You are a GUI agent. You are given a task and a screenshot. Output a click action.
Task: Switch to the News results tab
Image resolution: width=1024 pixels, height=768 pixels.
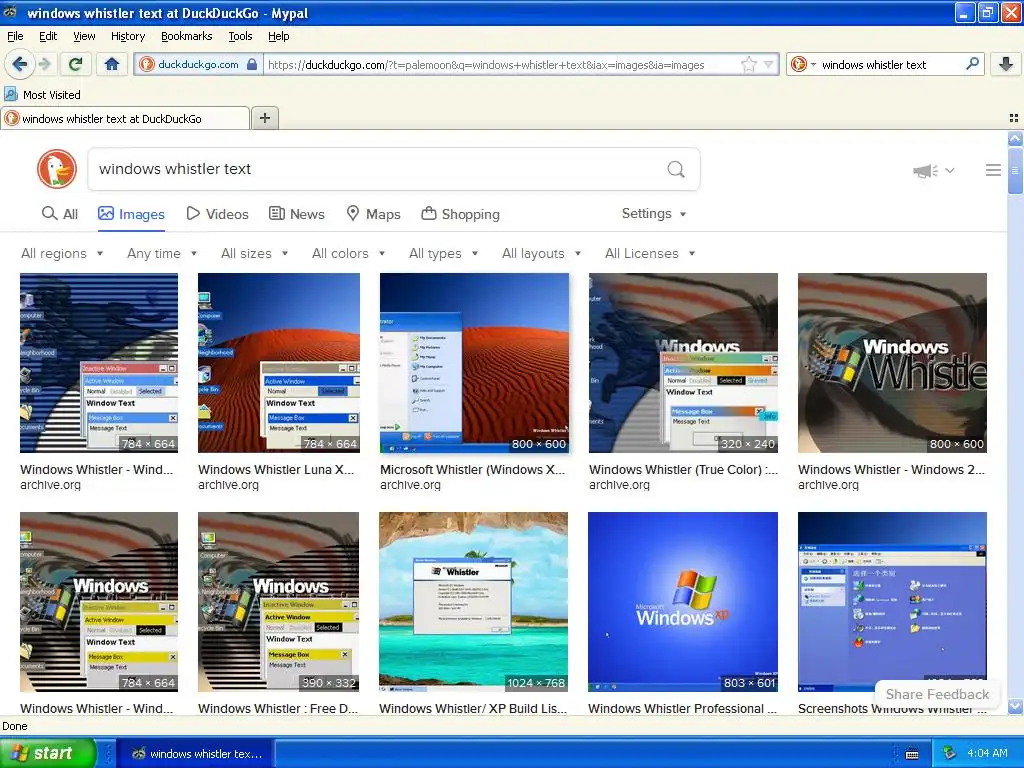point(296,214)
